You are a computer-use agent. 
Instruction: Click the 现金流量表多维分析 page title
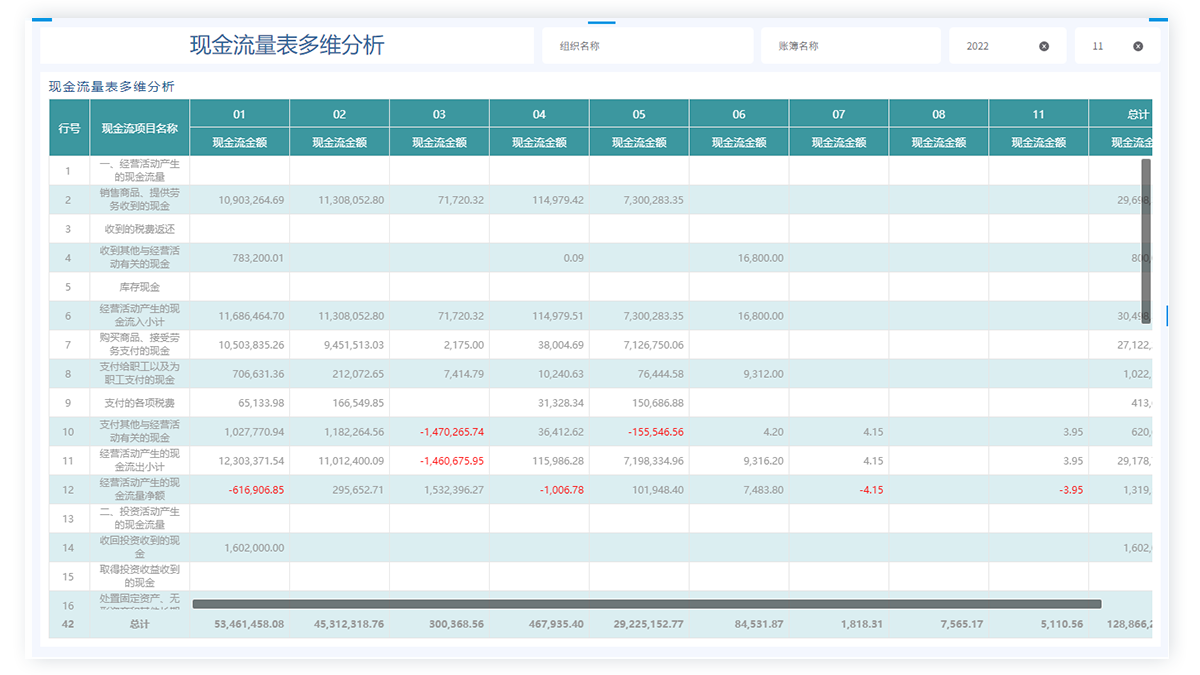point(287,45)
